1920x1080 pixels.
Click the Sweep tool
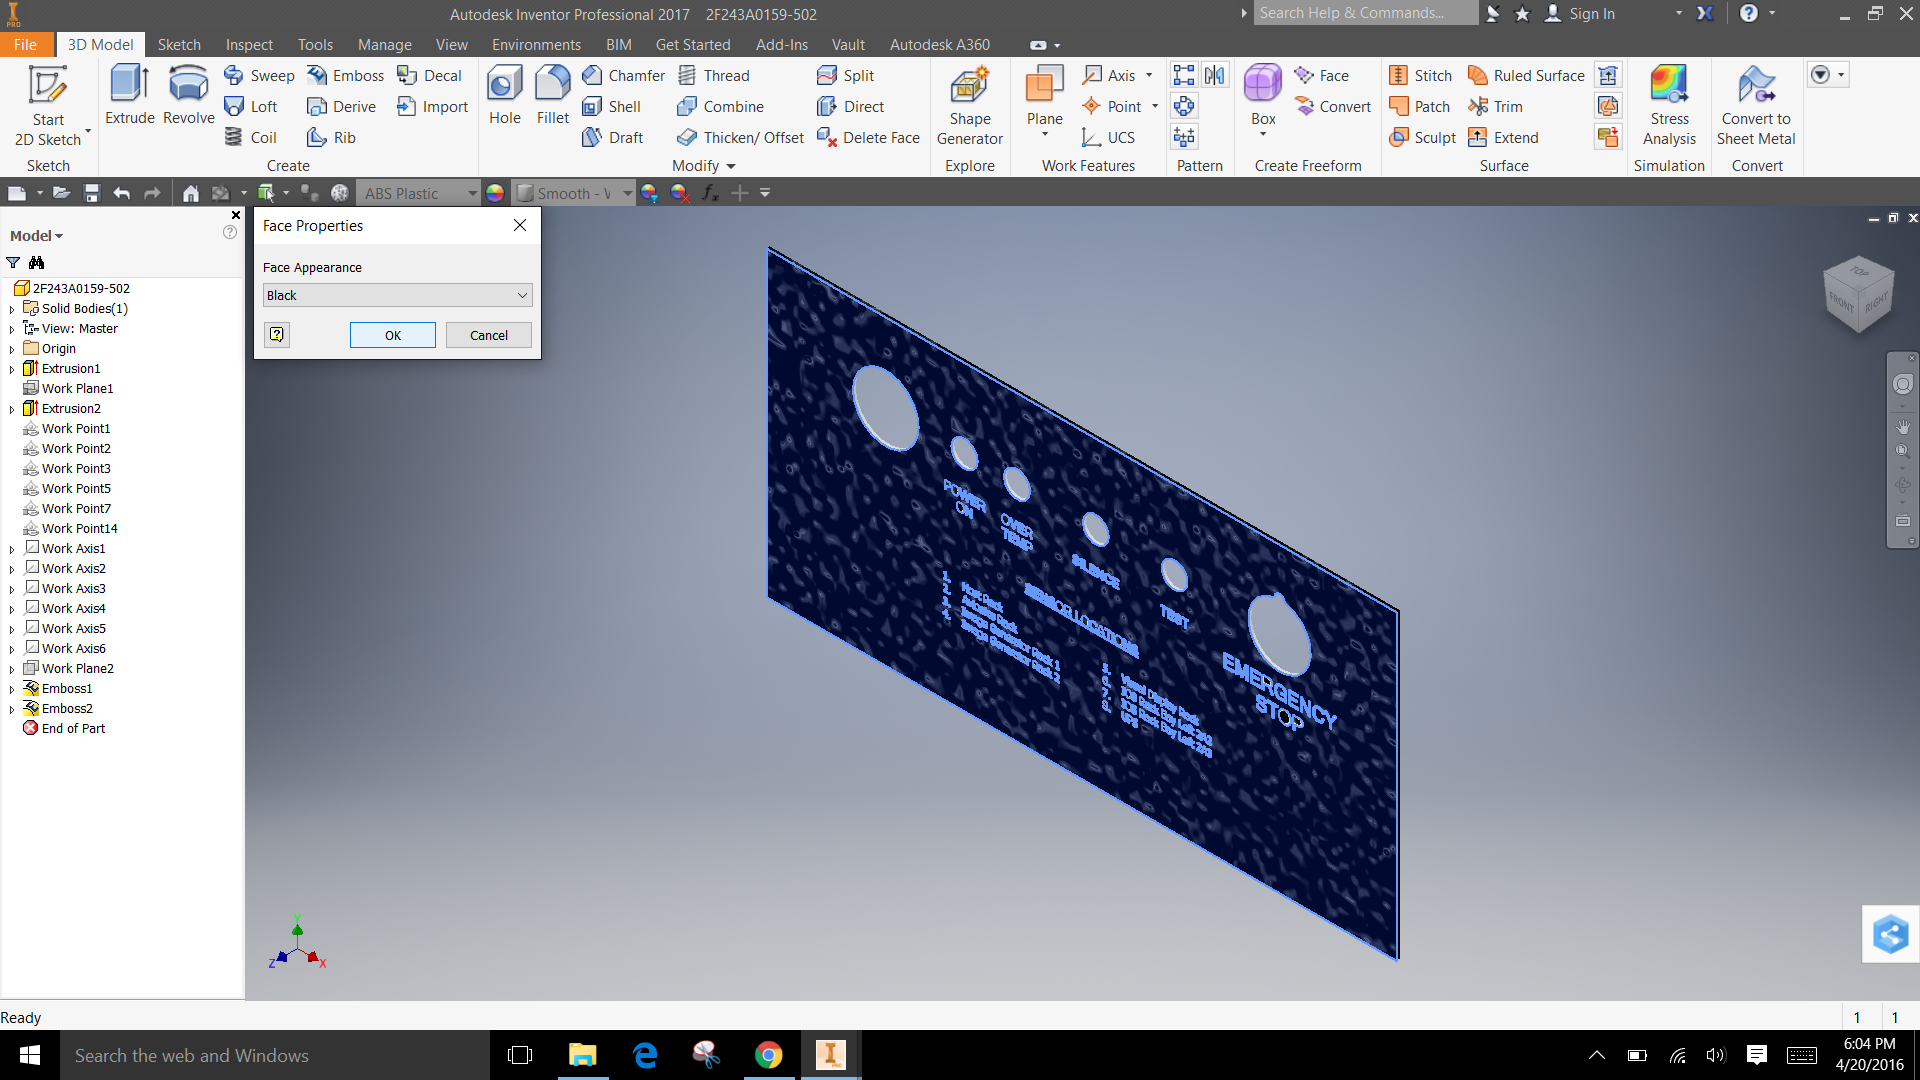[x=259, y=75]
